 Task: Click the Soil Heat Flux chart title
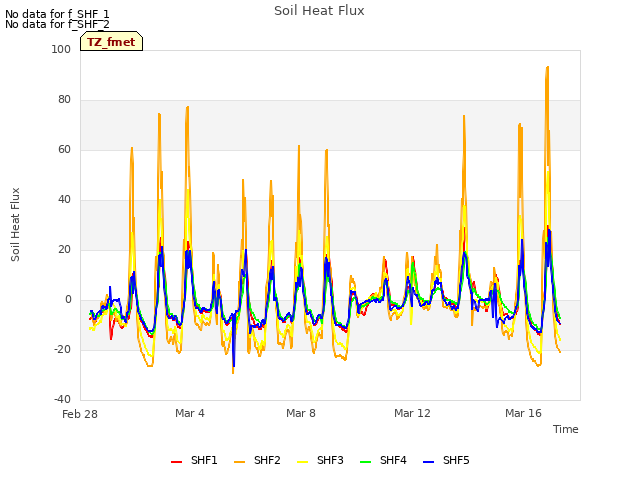click(x=319, y=11)
